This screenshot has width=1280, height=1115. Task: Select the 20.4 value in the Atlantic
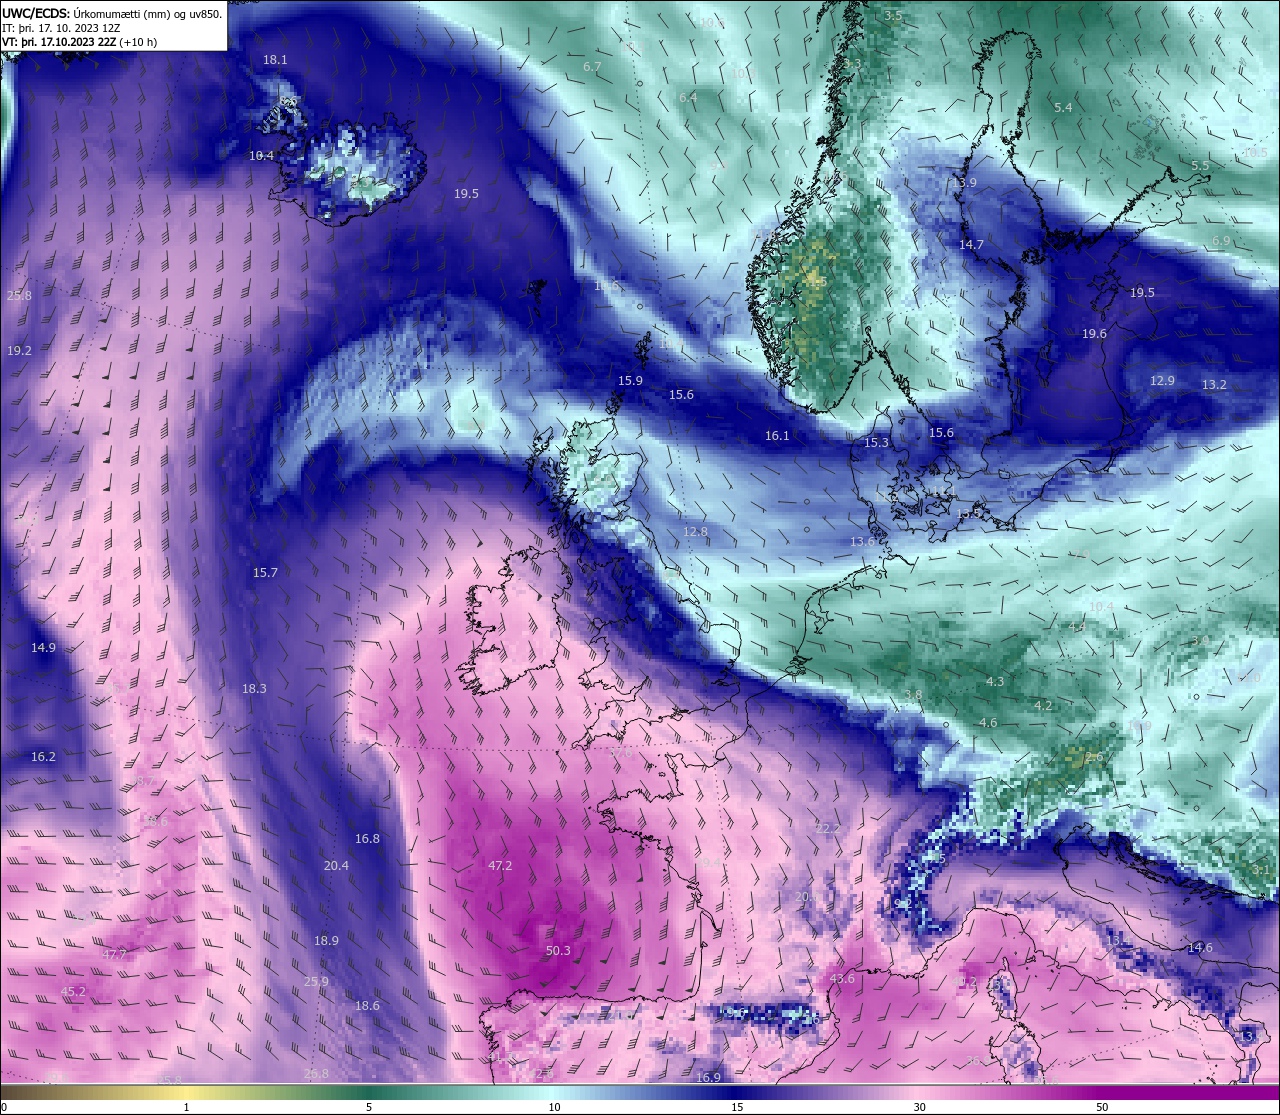coord(336,866)
